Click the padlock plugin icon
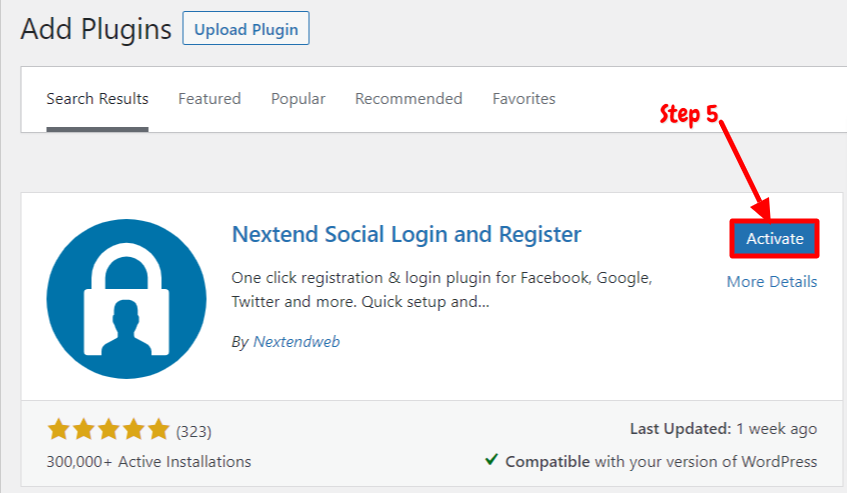The image size is (847, 493). point(126,299)
